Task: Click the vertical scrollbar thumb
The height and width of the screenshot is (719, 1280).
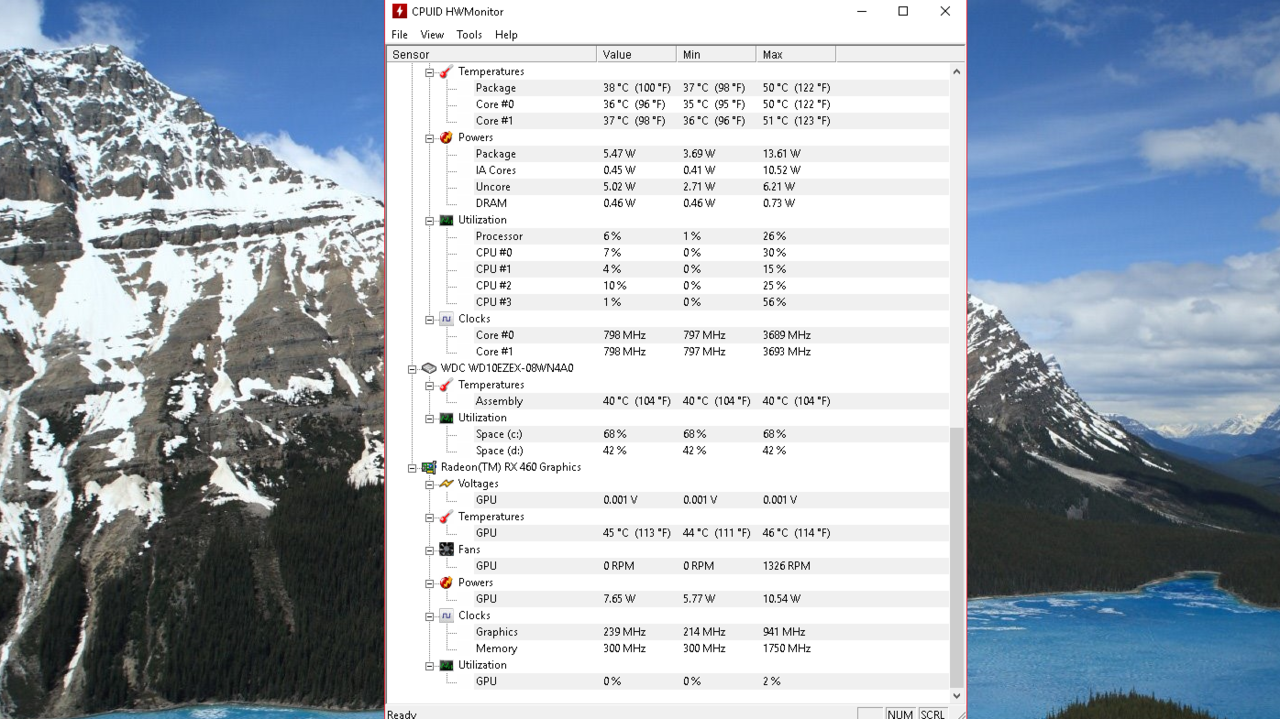Action: 957,557
